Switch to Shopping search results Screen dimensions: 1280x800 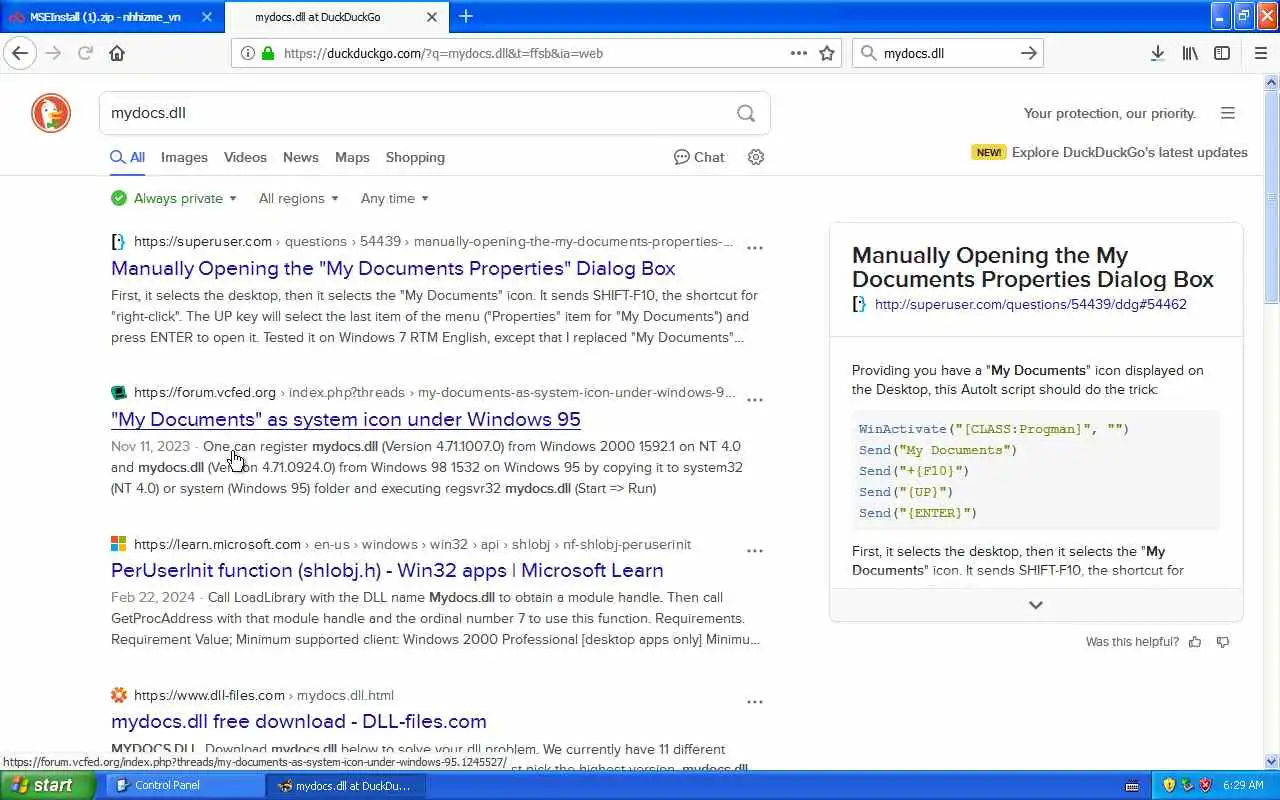415,157
